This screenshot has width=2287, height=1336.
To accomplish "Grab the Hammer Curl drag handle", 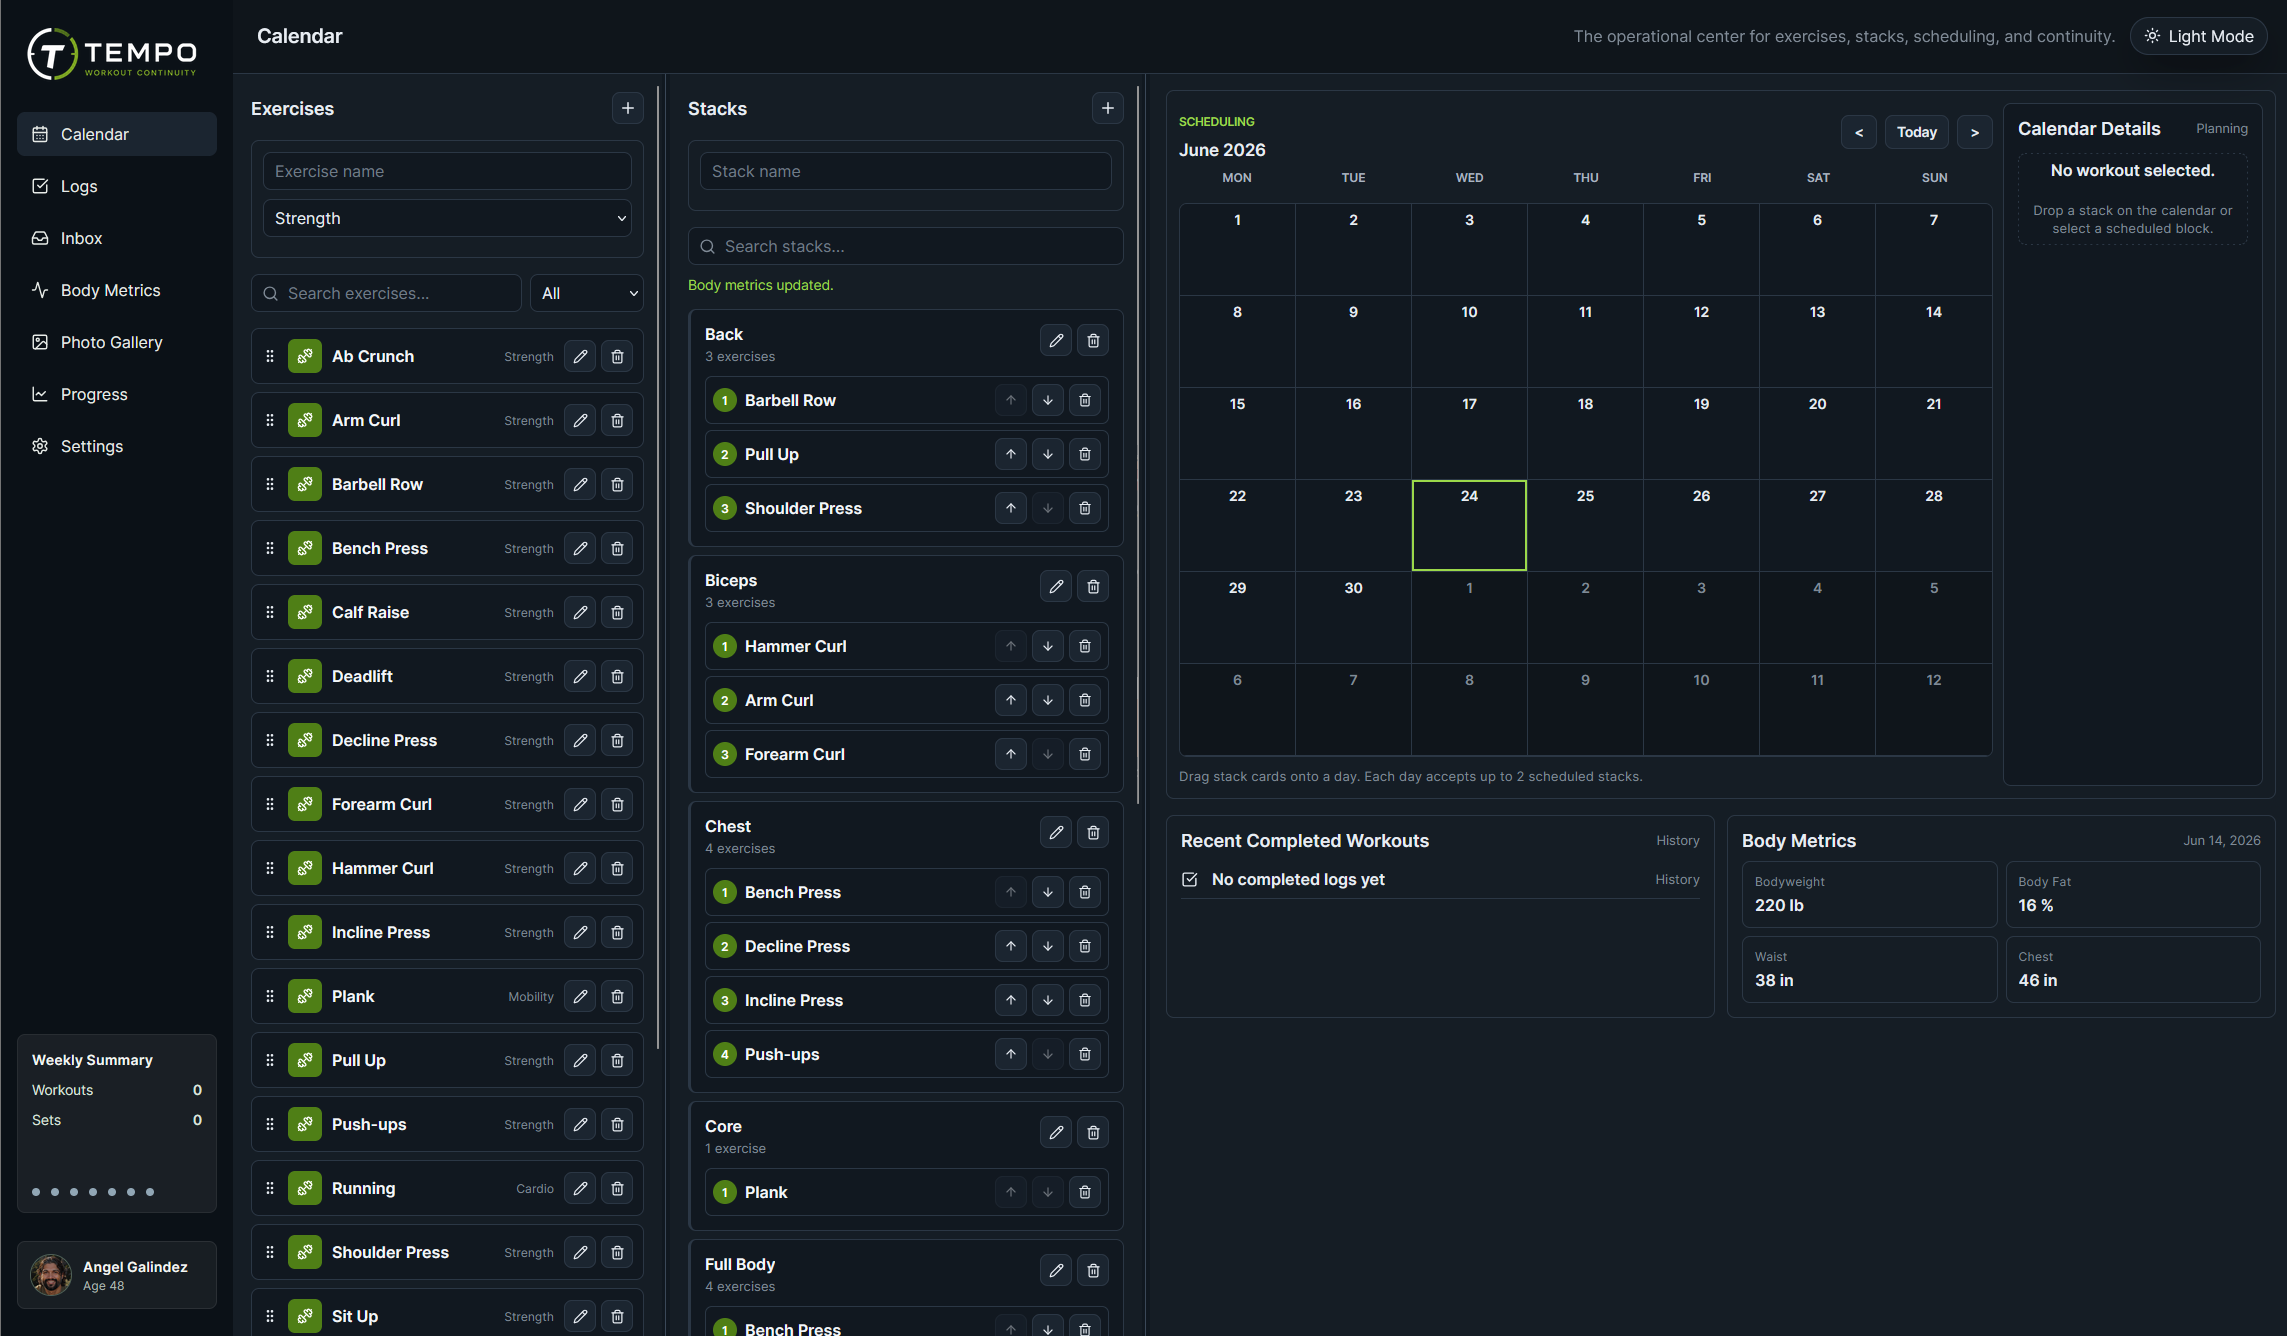I will (x=270, y=868).
